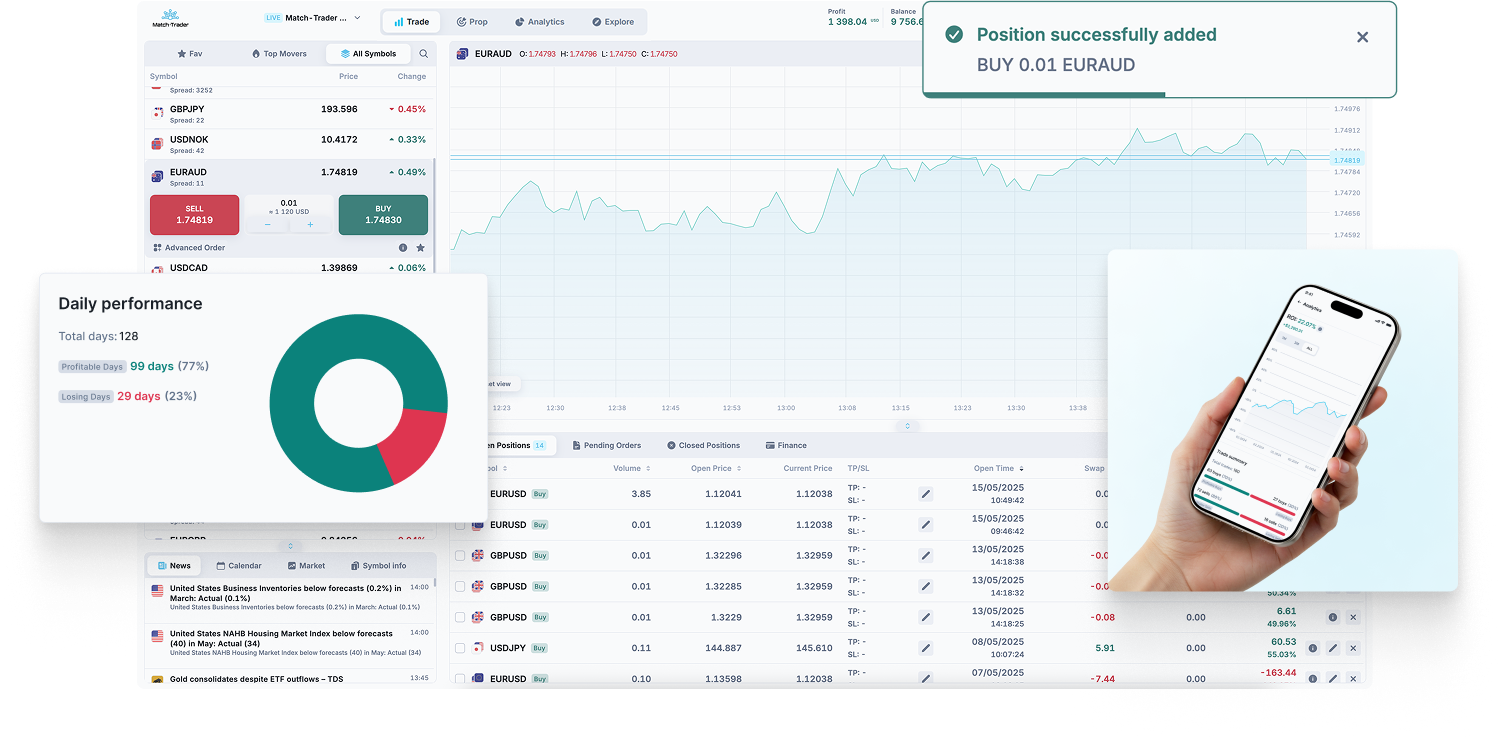Tick the USDJPY position checkbox
This screenshot has height=740, width=1501.
[x=460, y=648]
